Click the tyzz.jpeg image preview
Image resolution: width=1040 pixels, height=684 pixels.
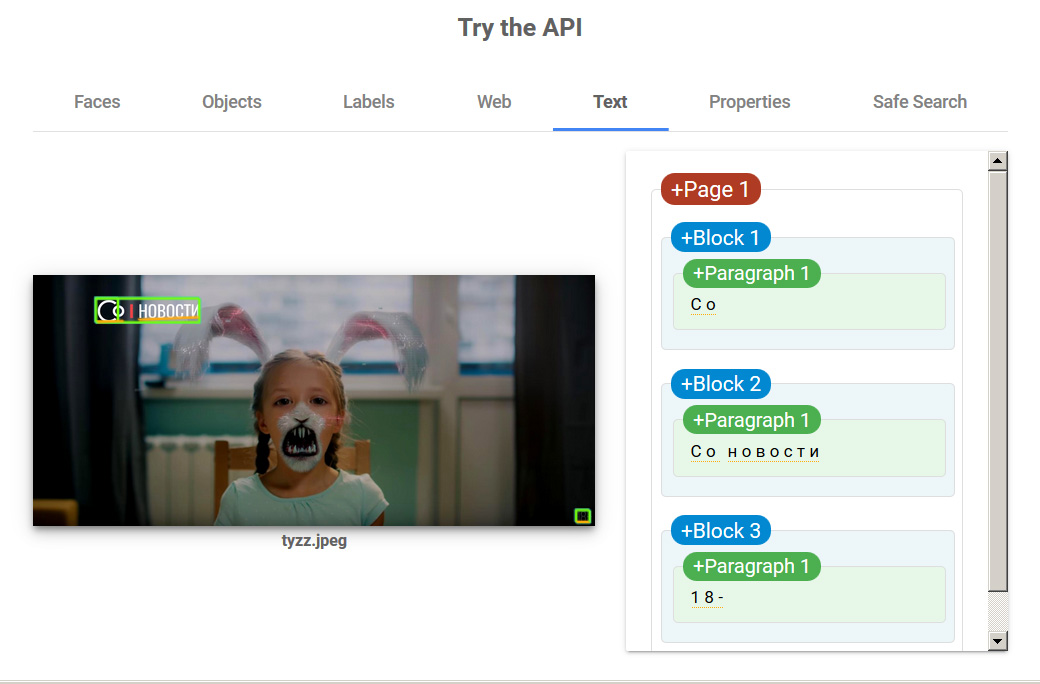click(314, 400)
